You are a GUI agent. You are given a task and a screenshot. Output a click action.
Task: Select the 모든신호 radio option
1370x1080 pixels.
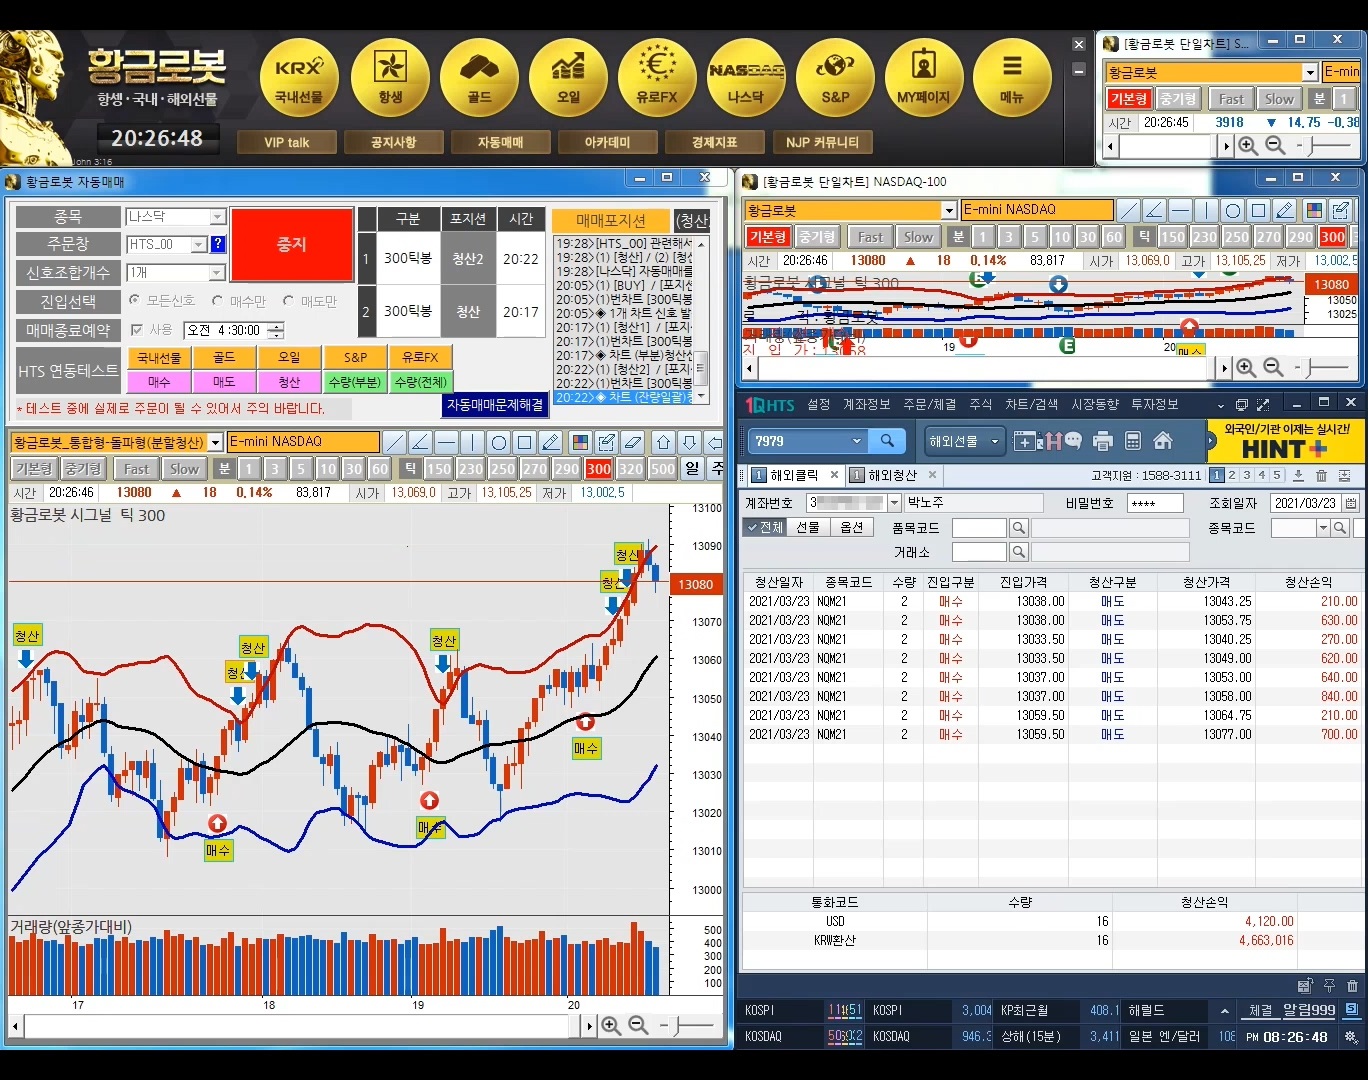[163, 301]
